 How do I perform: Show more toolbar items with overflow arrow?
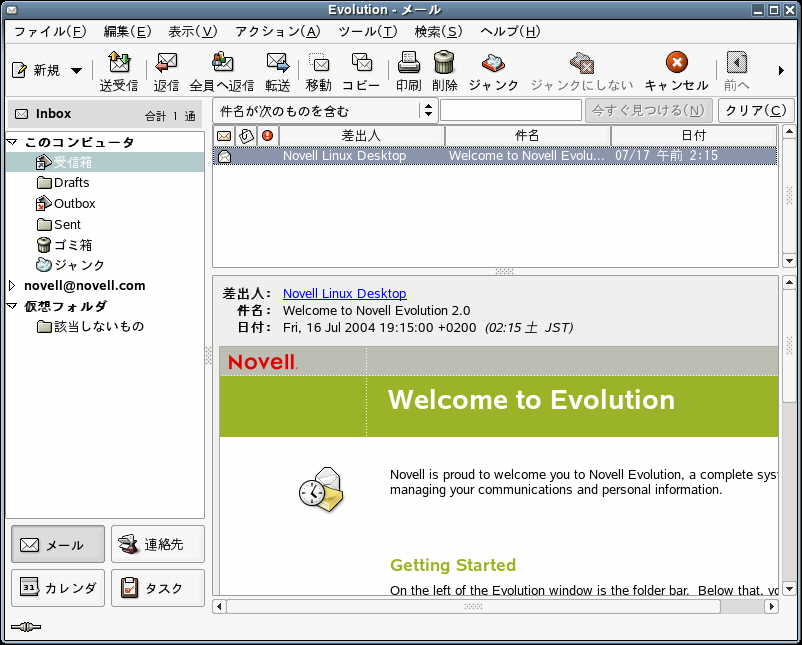pos(781,70)
